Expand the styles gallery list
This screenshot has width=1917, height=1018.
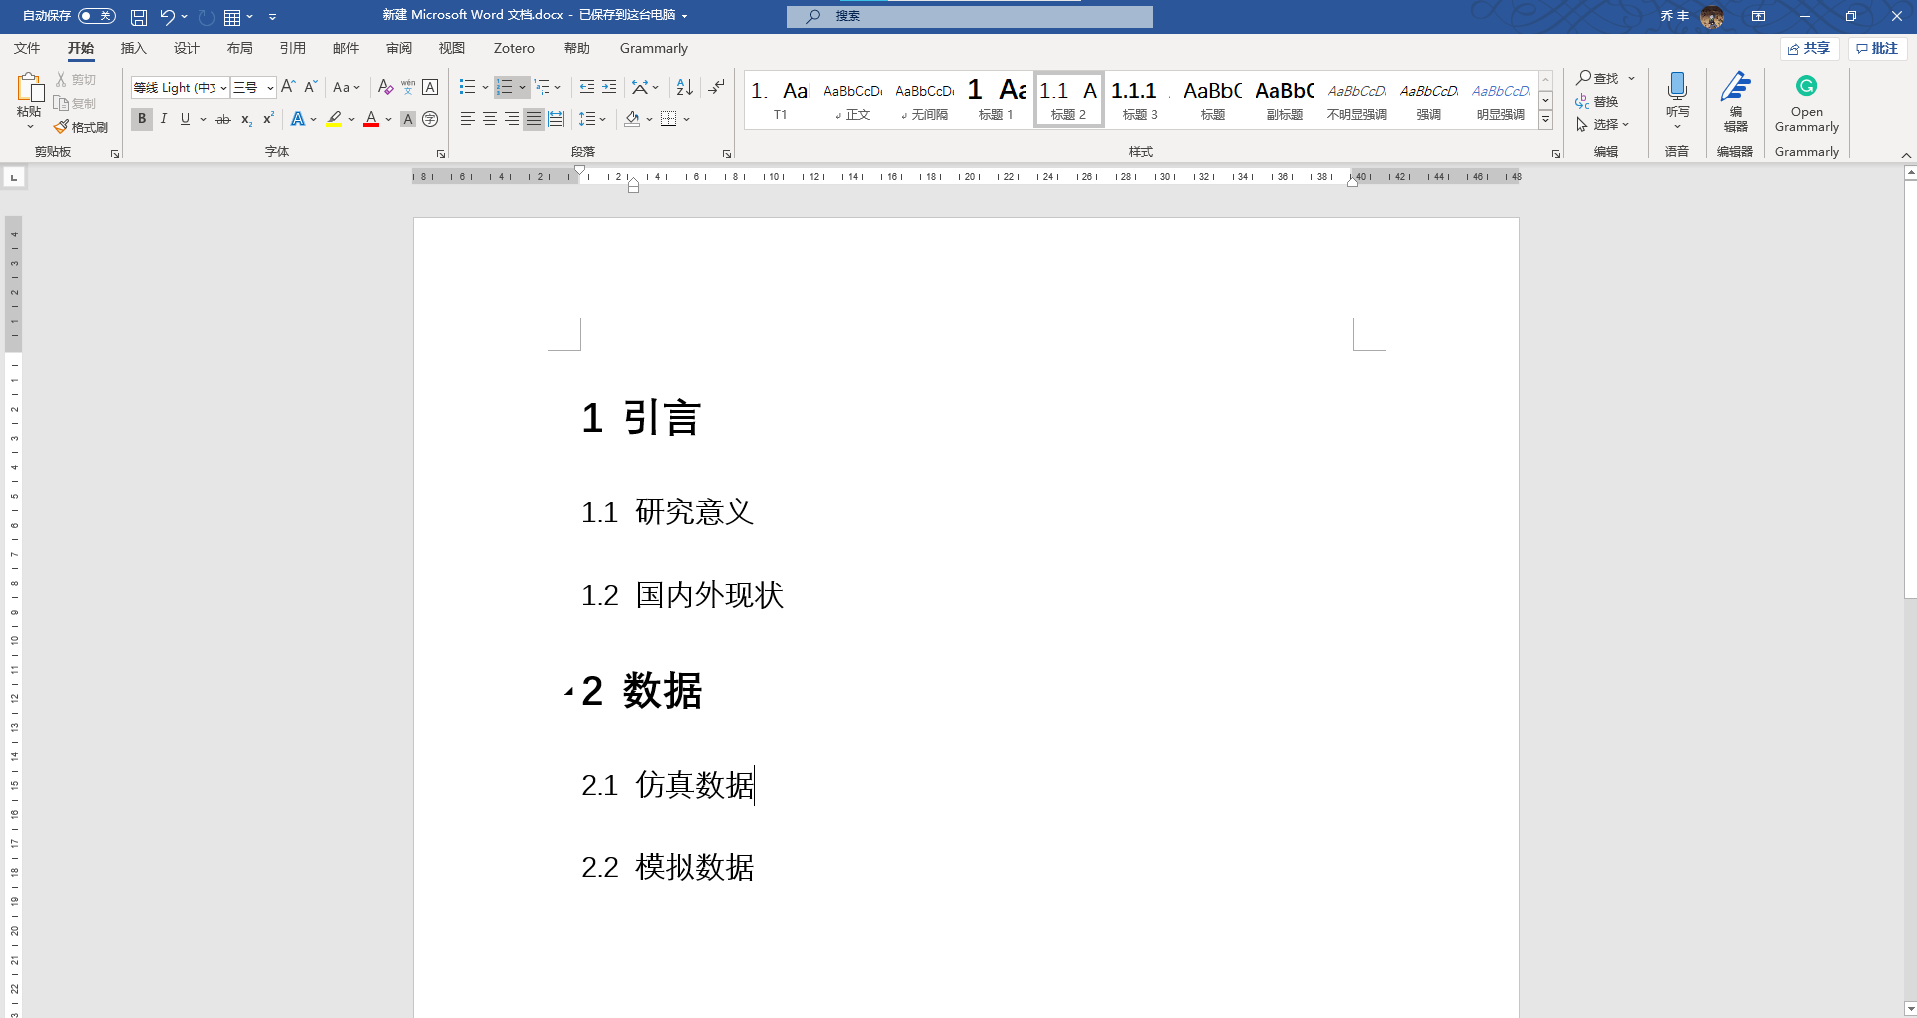1545,120
